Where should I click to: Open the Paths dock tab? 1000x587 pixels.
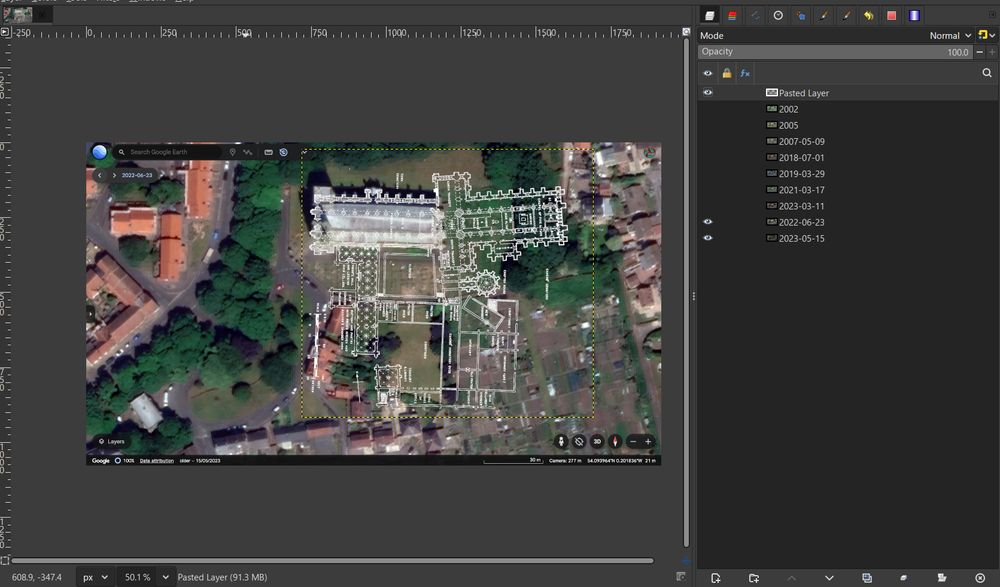tap(755, 15)
